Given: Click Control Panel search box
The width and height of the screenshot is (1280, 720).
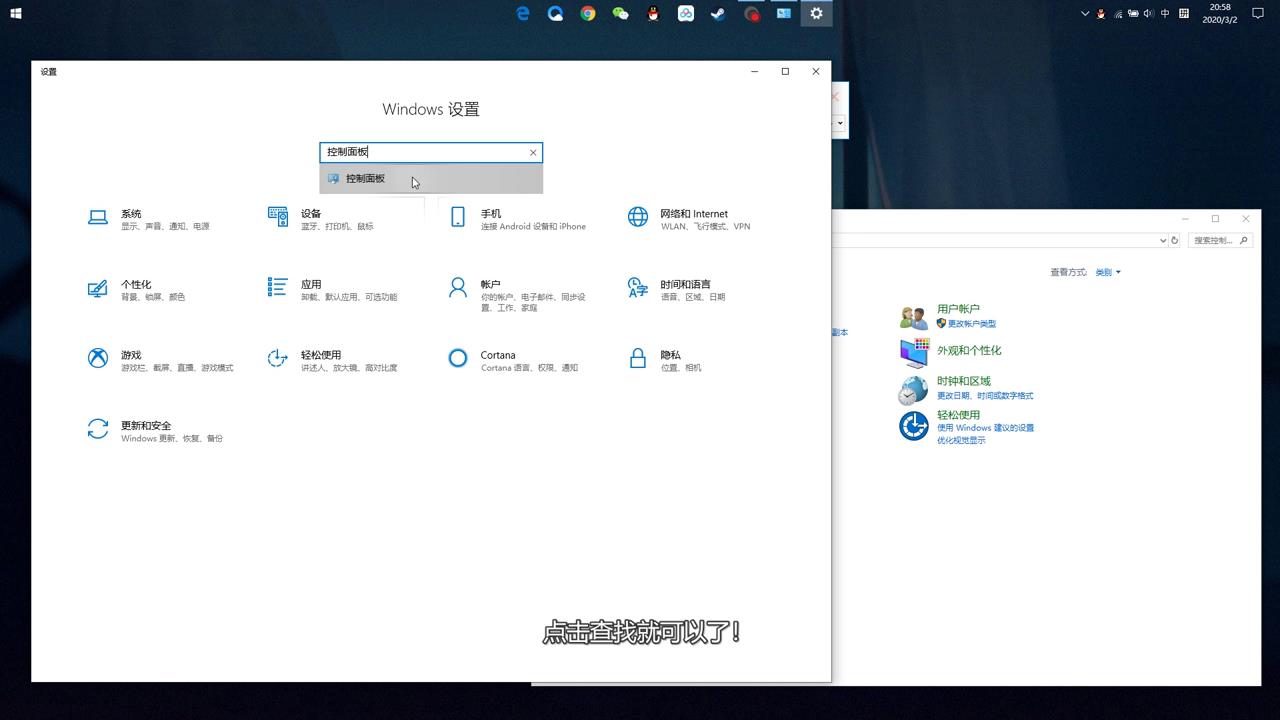Looking at the screenshot, I should (1218, 241).
